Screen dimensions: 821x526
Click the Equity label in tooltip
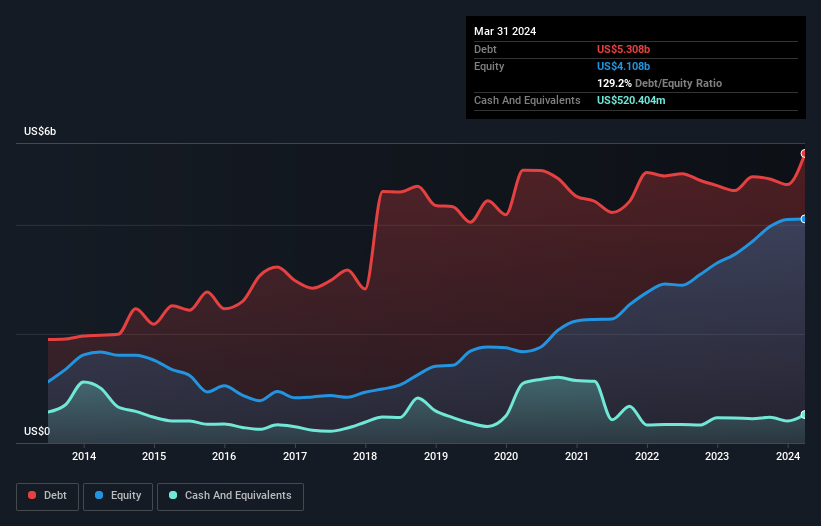[x=489, y=66]
